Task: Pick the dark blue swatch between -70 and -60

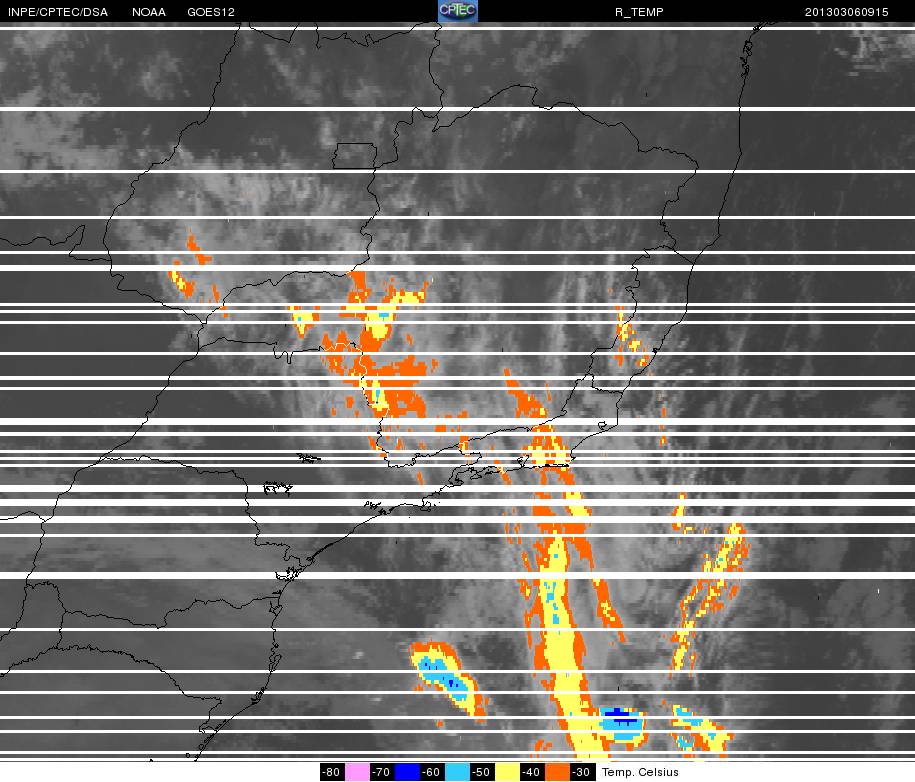Action: [x=407, y=771]
